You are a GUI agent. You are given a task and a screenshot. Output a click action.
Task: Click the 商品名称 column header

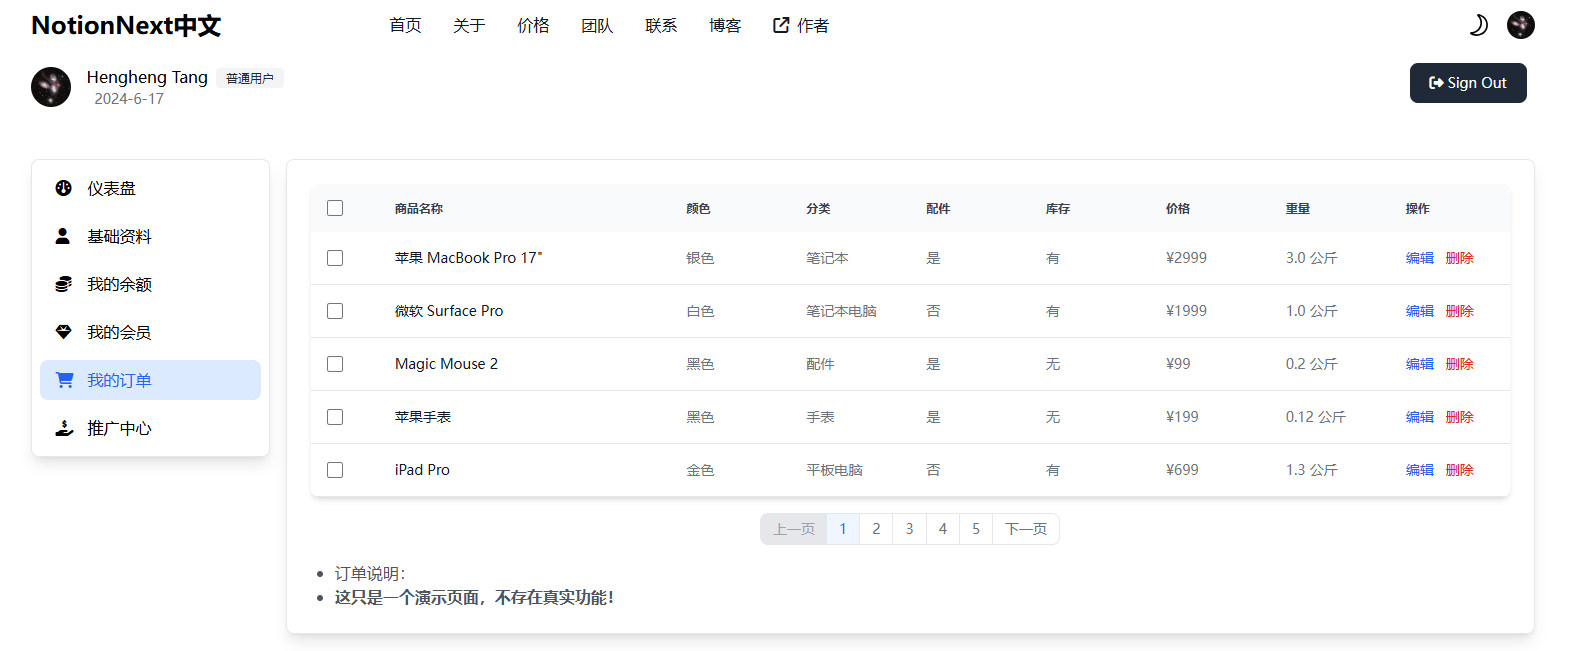click(x=419, y=208)
